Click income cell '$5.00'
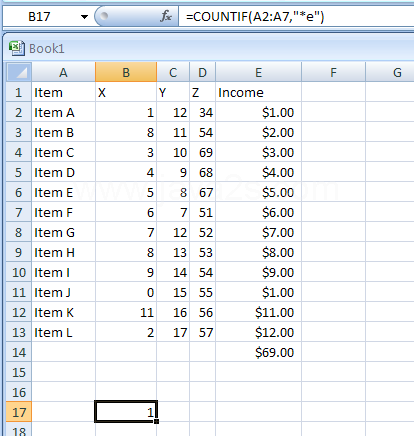 click(x=258, y=192)
